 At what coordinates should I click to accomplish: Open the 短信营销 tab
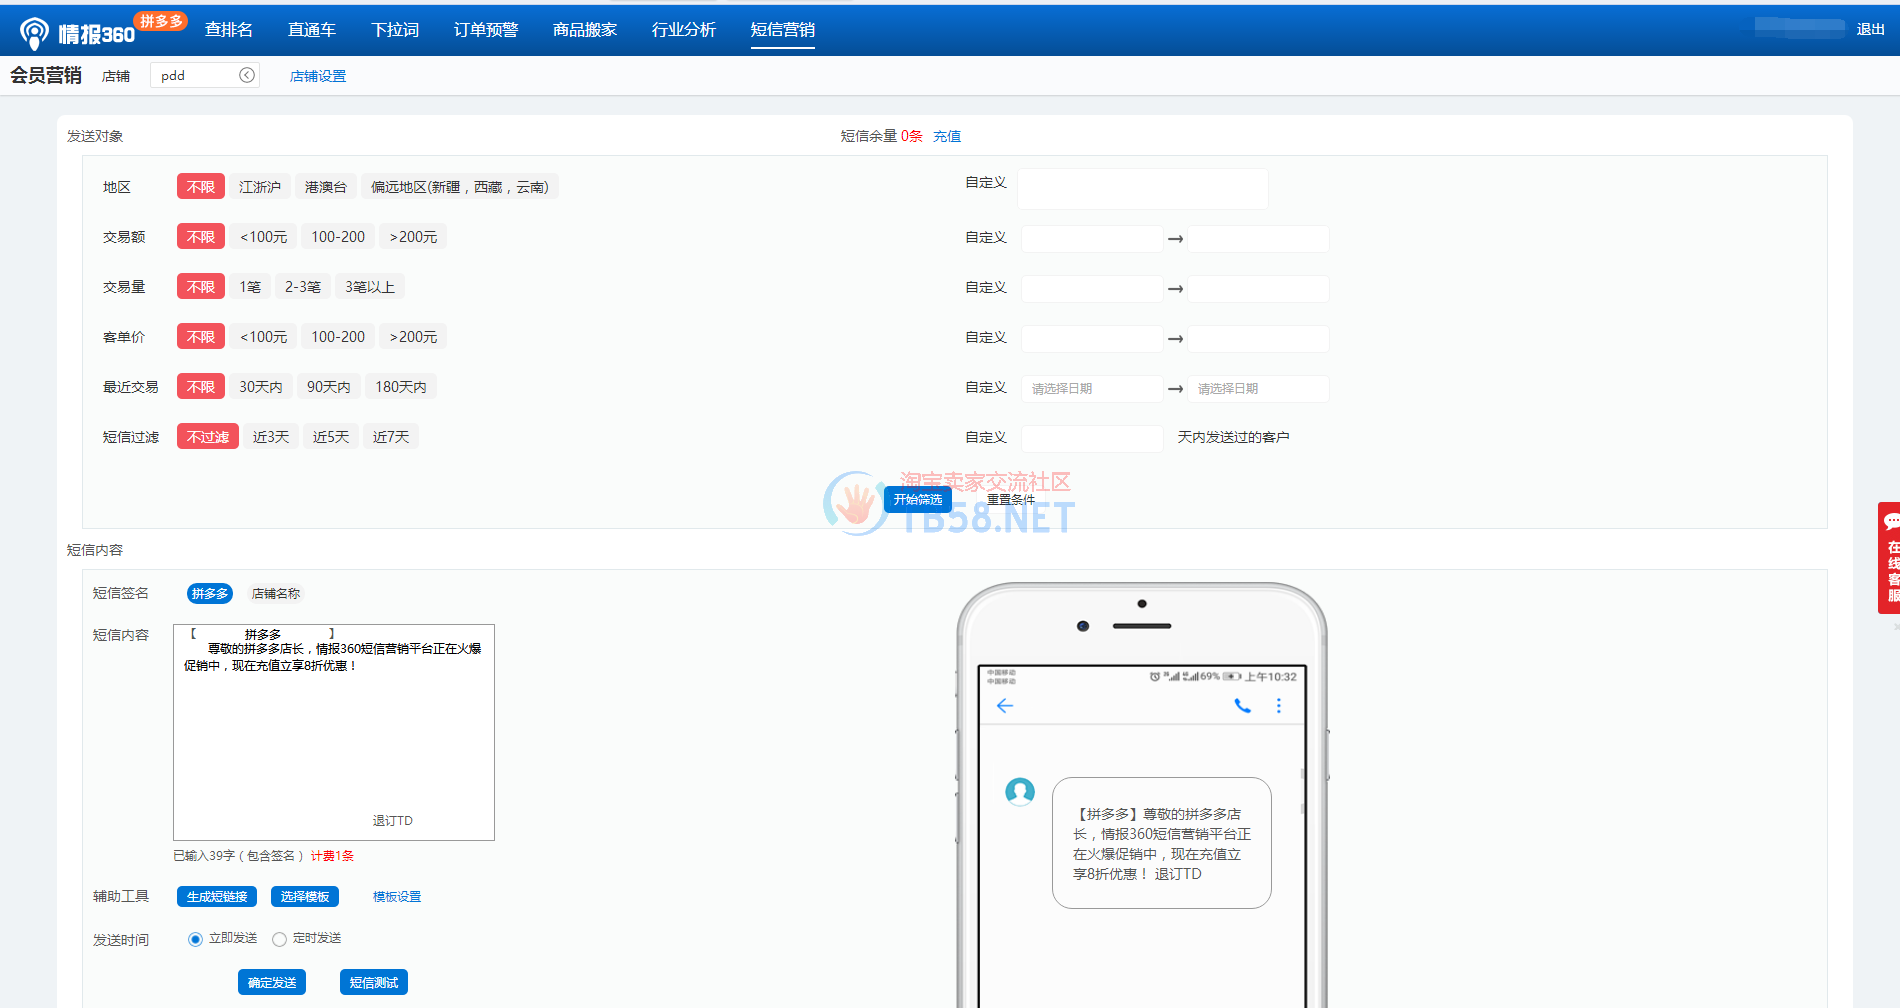coord(783,30)
